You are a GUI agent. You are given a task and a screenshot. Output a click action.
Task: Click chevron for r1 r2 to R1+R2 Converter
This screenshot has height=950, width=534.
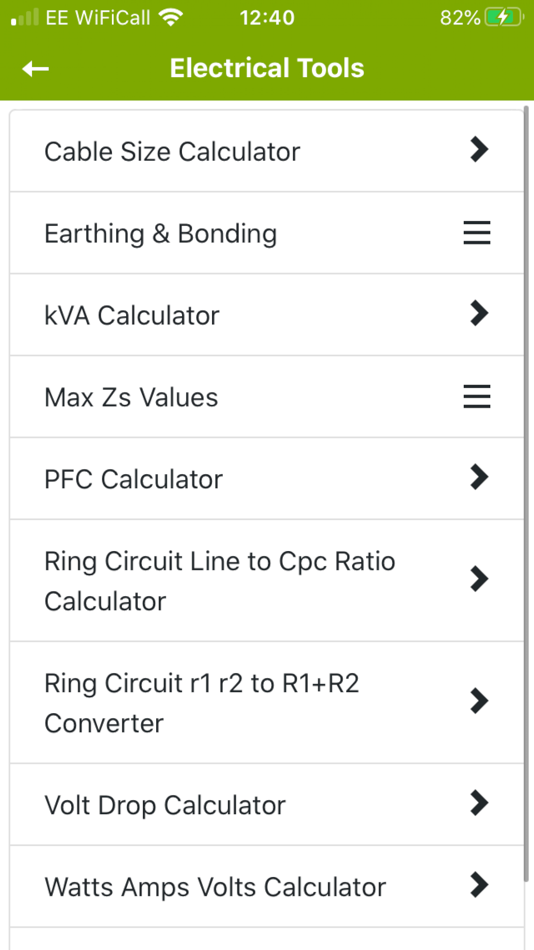click(479, 701)
